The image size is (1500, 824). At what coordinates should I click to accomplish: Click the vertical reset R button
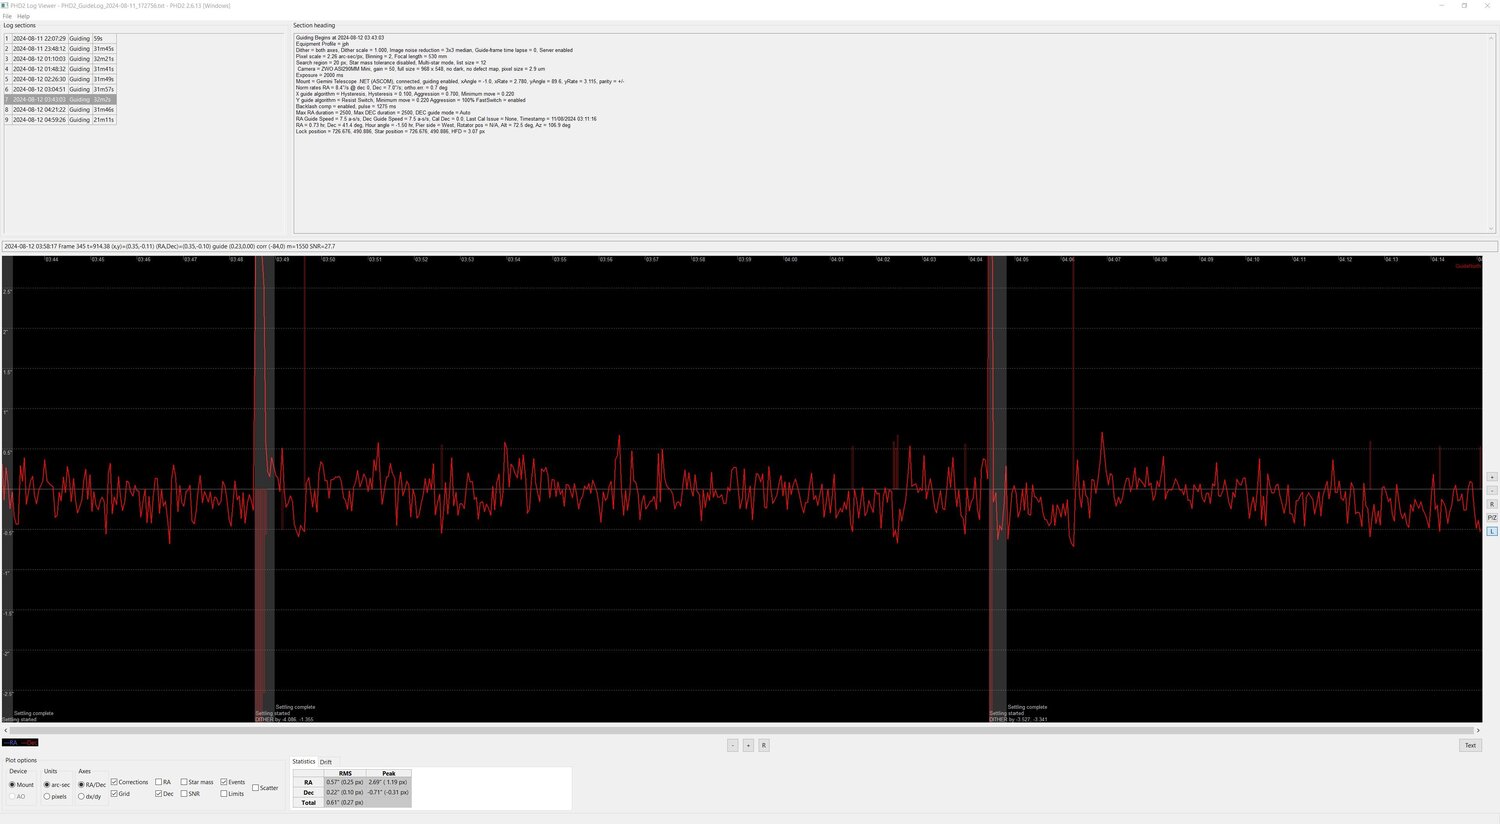[x=1492, y=504]
